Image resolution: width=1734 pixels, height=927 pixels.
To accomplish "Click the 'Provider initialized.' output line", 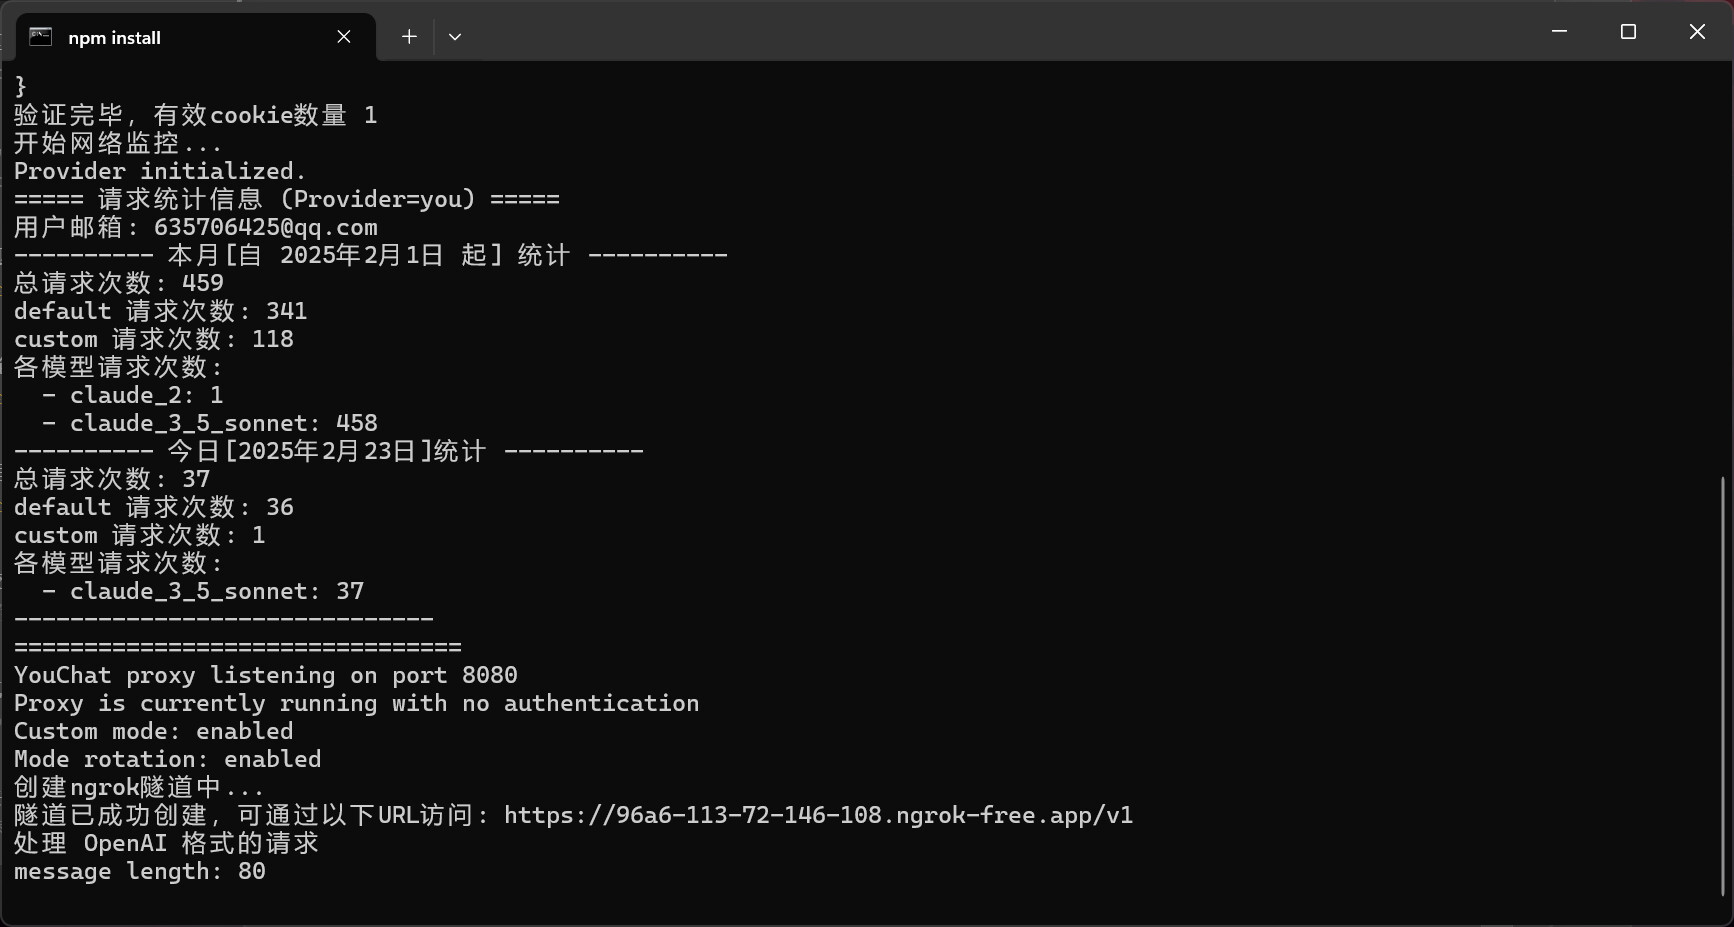I will click(160, 171).
